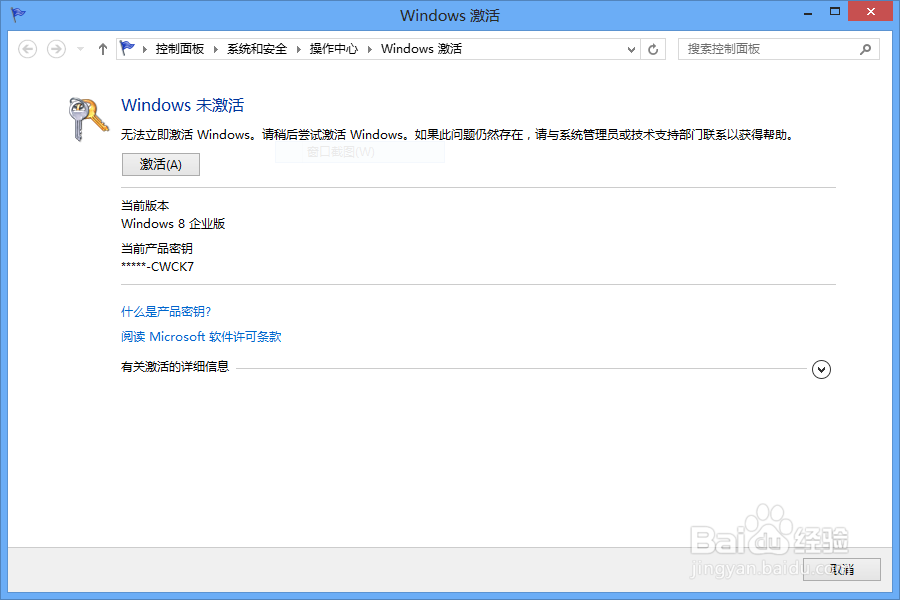Expand chevron after 操作中心 breadcrumb
The height and width of the screenshot is (600, 900).
(370, 49)
